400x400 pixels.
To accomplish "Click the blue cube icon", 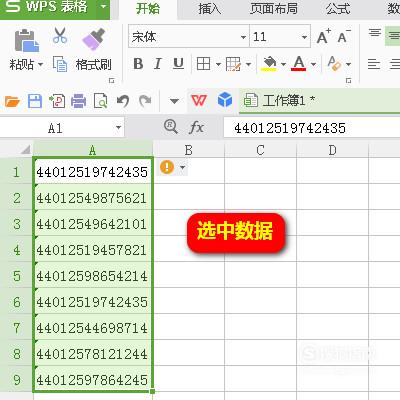I will pyautogui.click(x=225, y=100).
